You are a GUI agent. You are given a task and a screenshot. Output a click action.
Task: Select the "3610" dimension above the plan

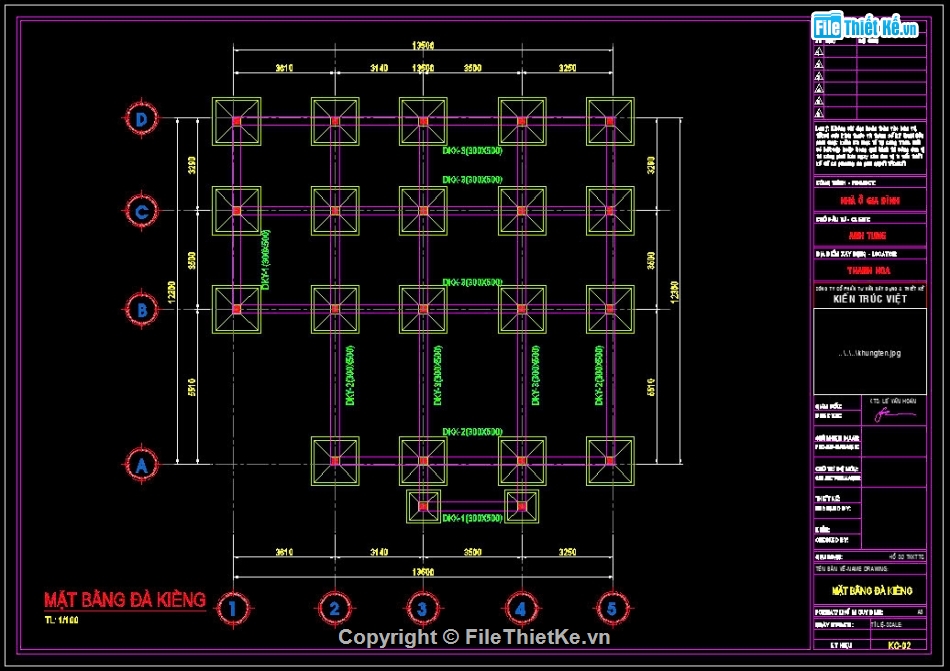(284, 68)
